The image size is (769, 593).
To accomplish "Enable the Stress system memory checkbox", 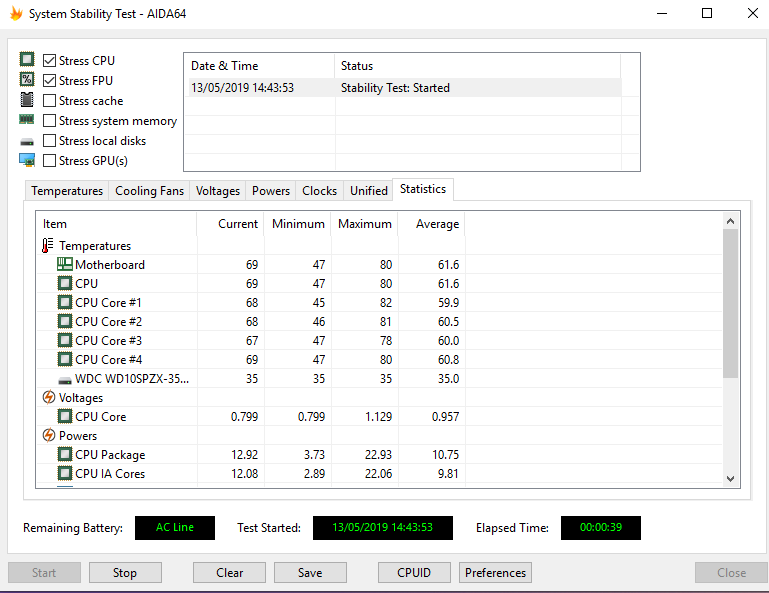I will tap(50, 121).
